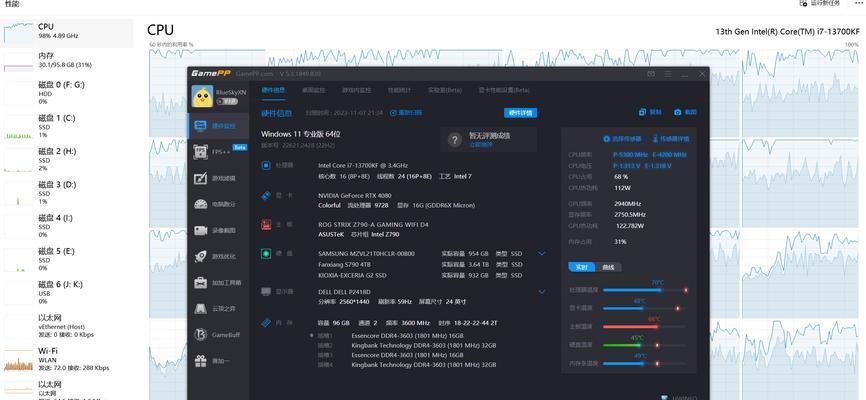Viewport: 866px width, 400px height.
Task: Open the GamePP title bar message icon
Action: (651, 74)
